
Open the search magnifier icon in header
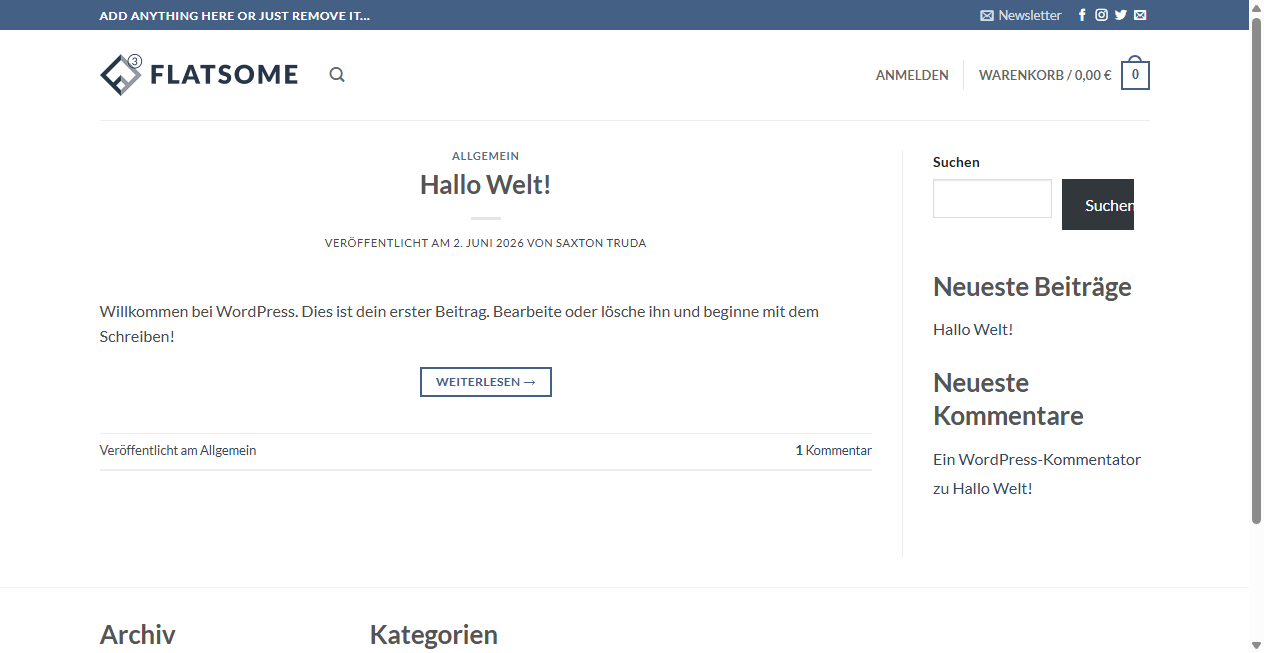[337, 75]
